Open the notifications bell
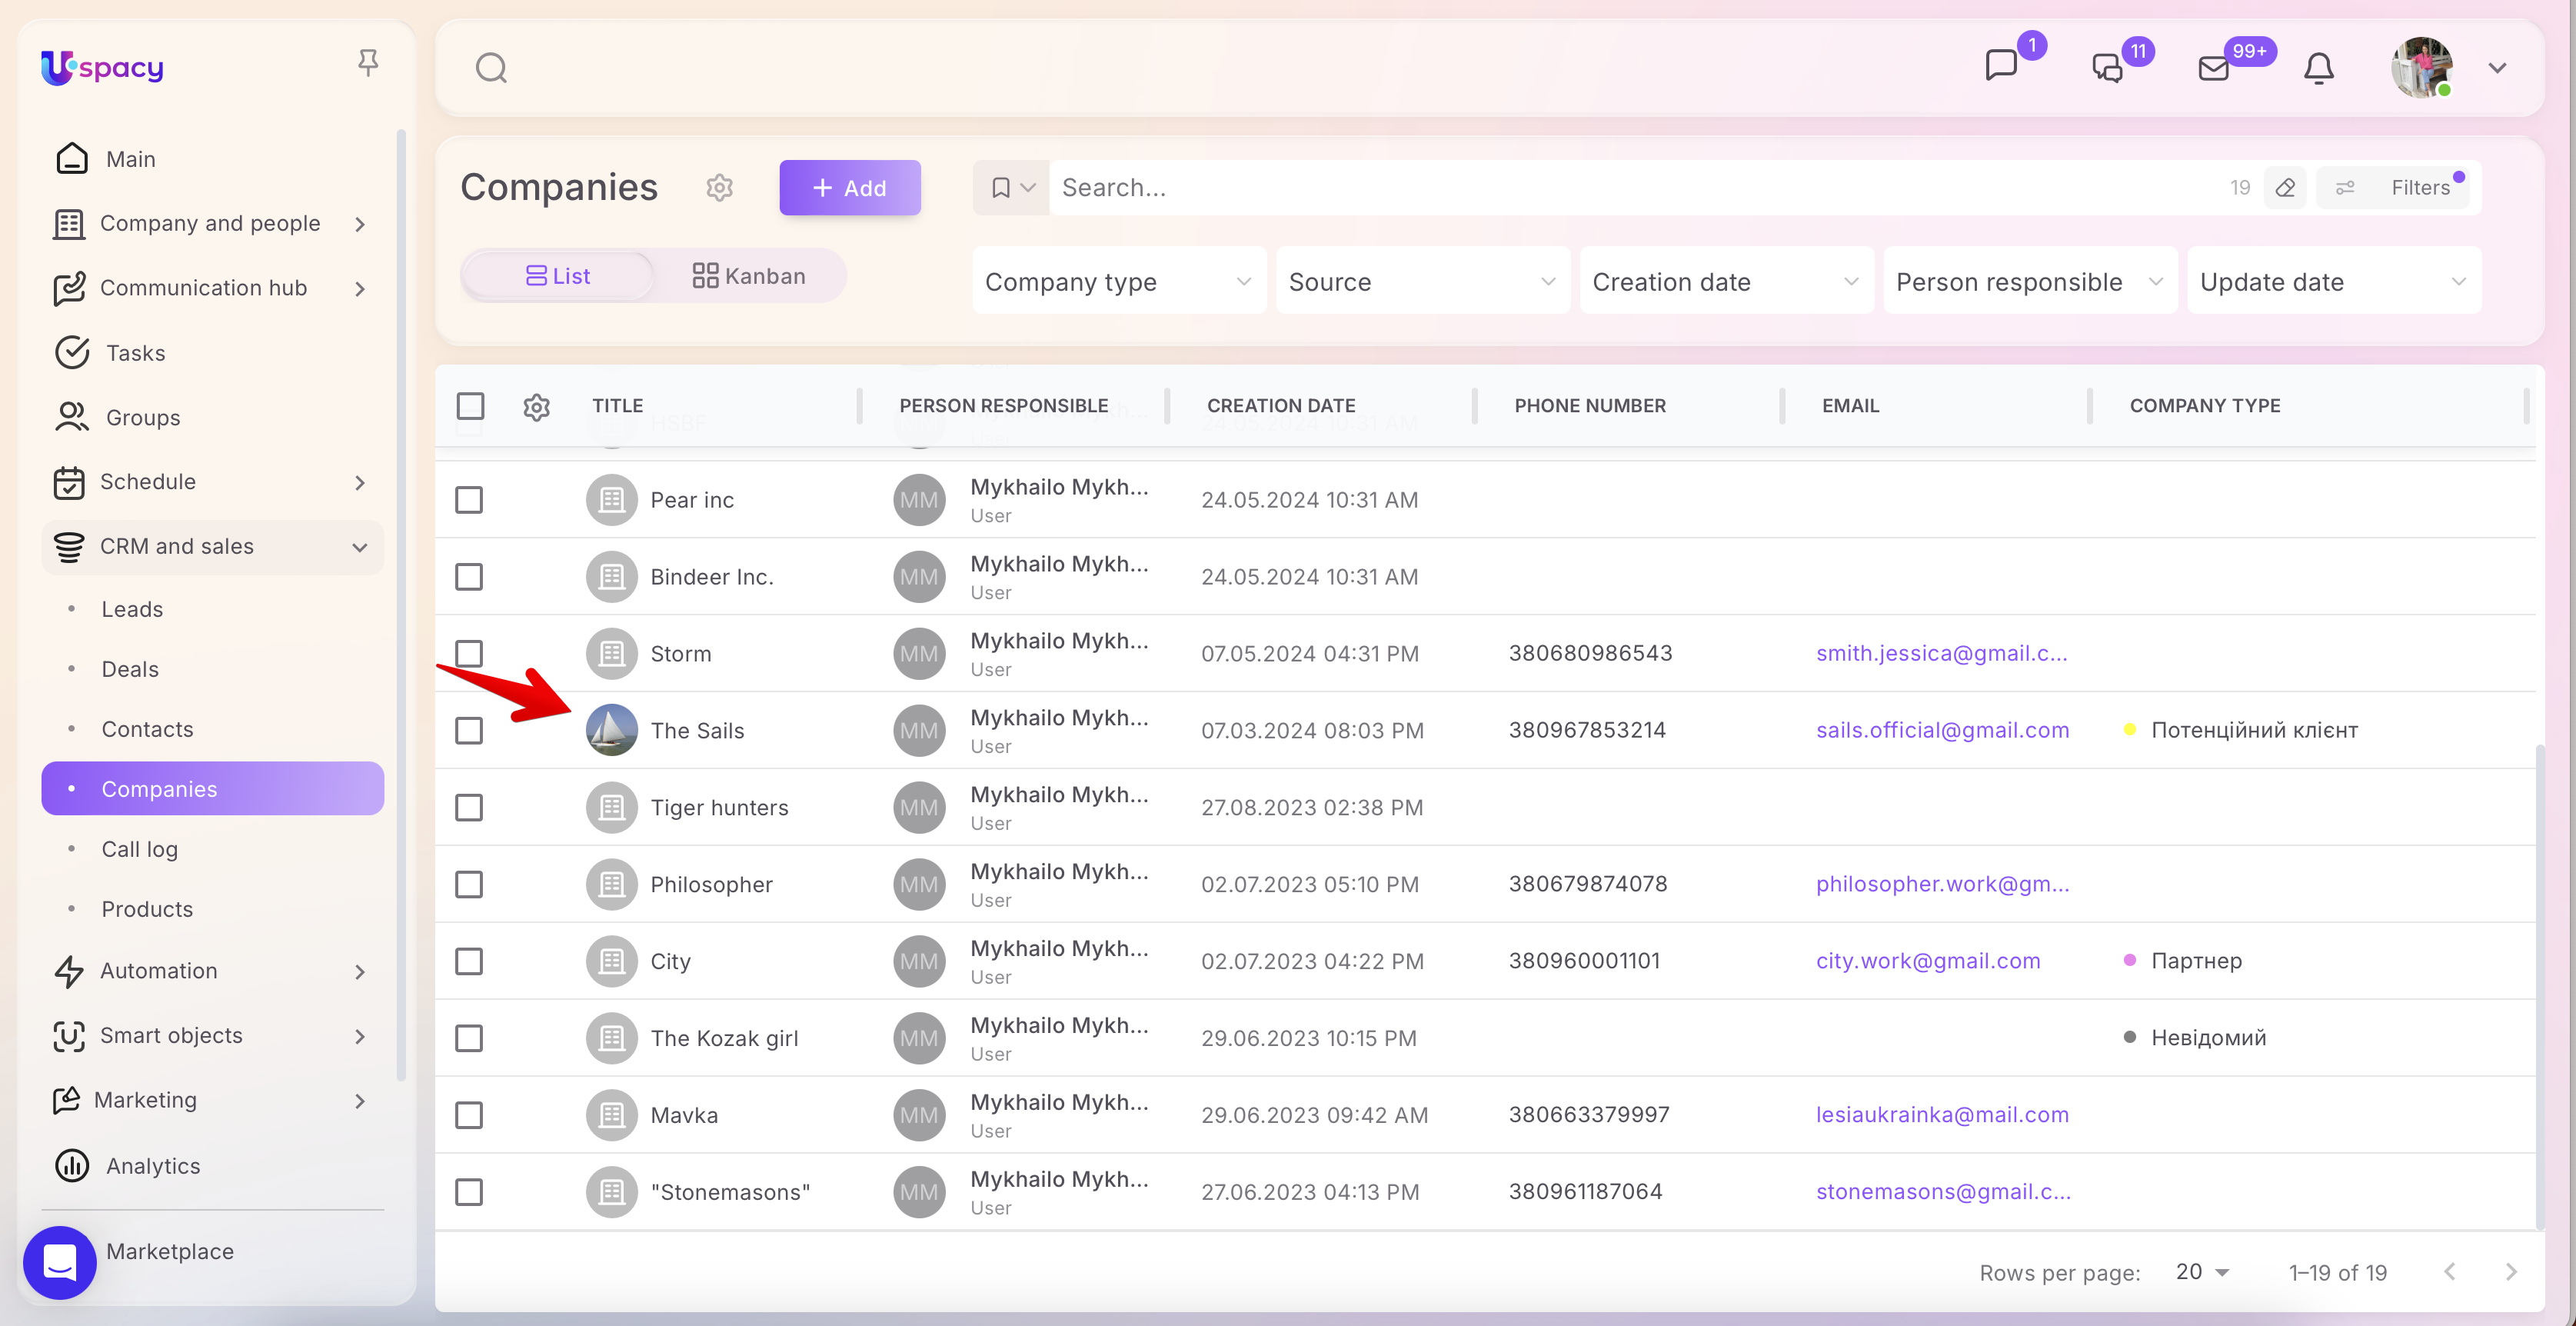Screen dimensions: 2576x1326 click(2318, 68)
